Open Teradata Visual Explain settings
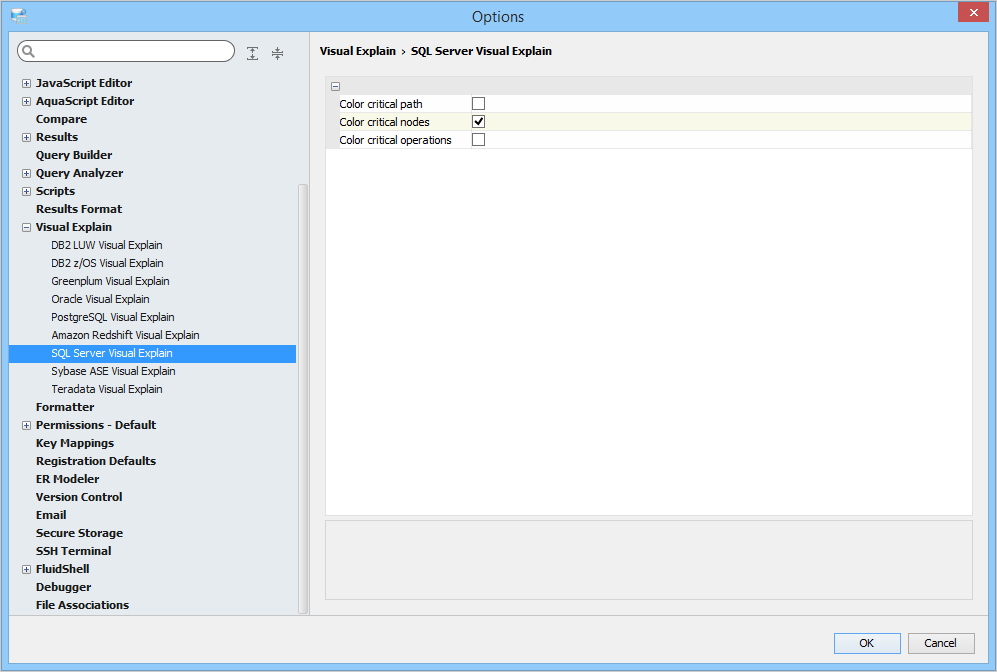Screen dimensions: 997x672 pos(107,389)
